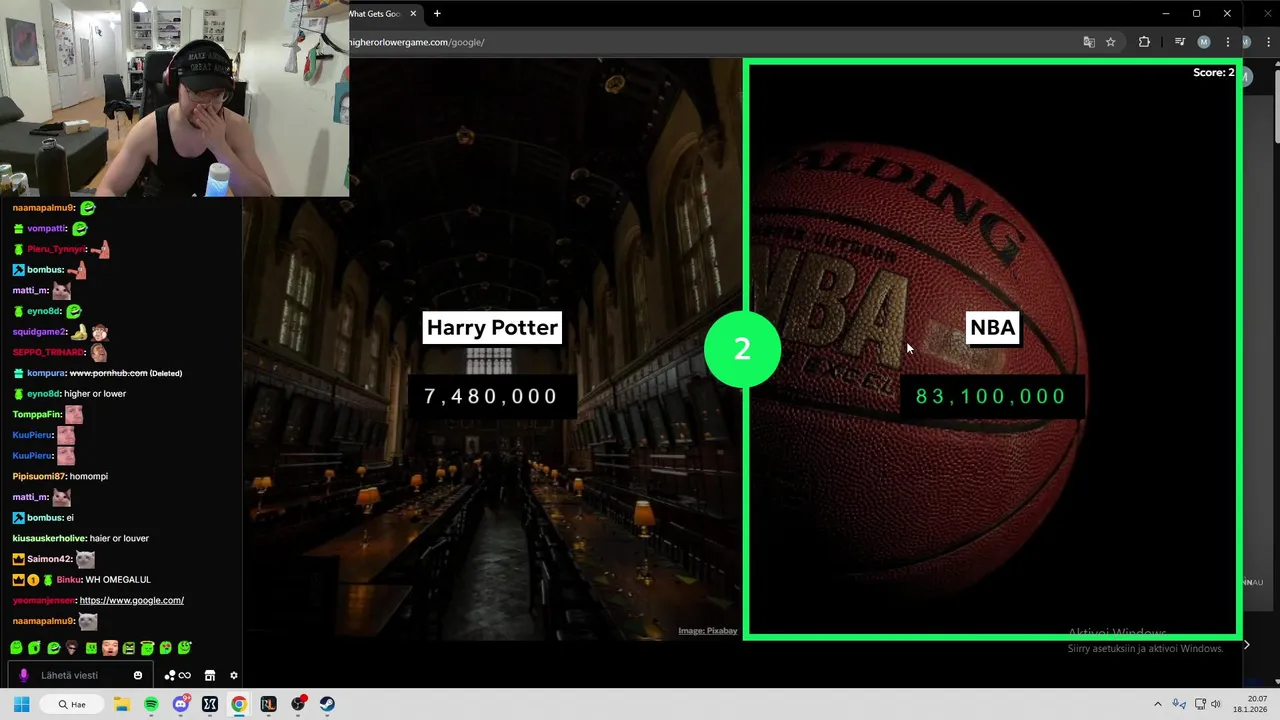Pick the open-mouth face photo emote

pyautogui.click(x=109, y=648)
